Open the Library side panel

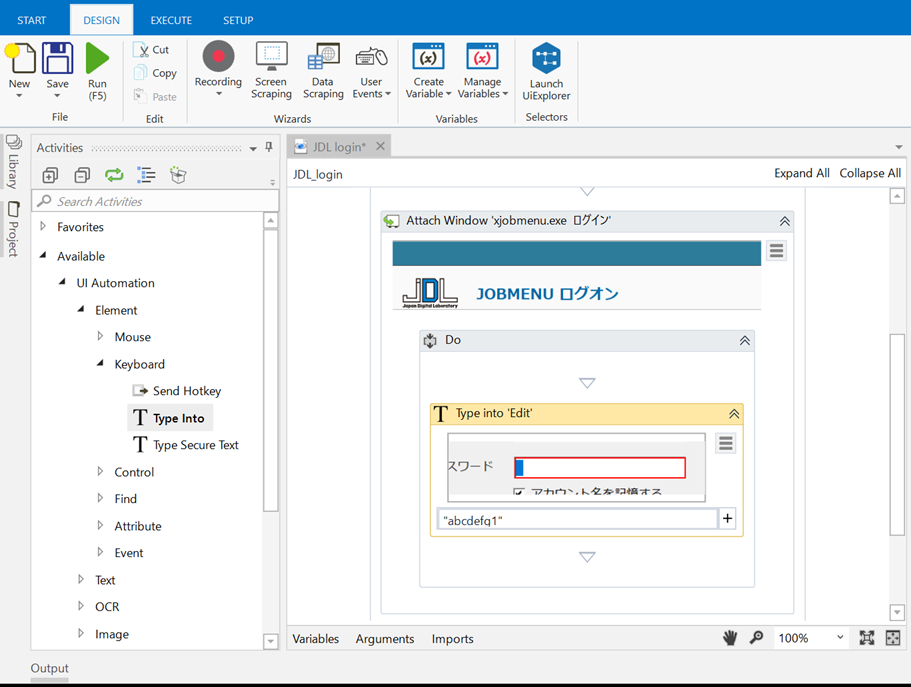pos(13,162)
